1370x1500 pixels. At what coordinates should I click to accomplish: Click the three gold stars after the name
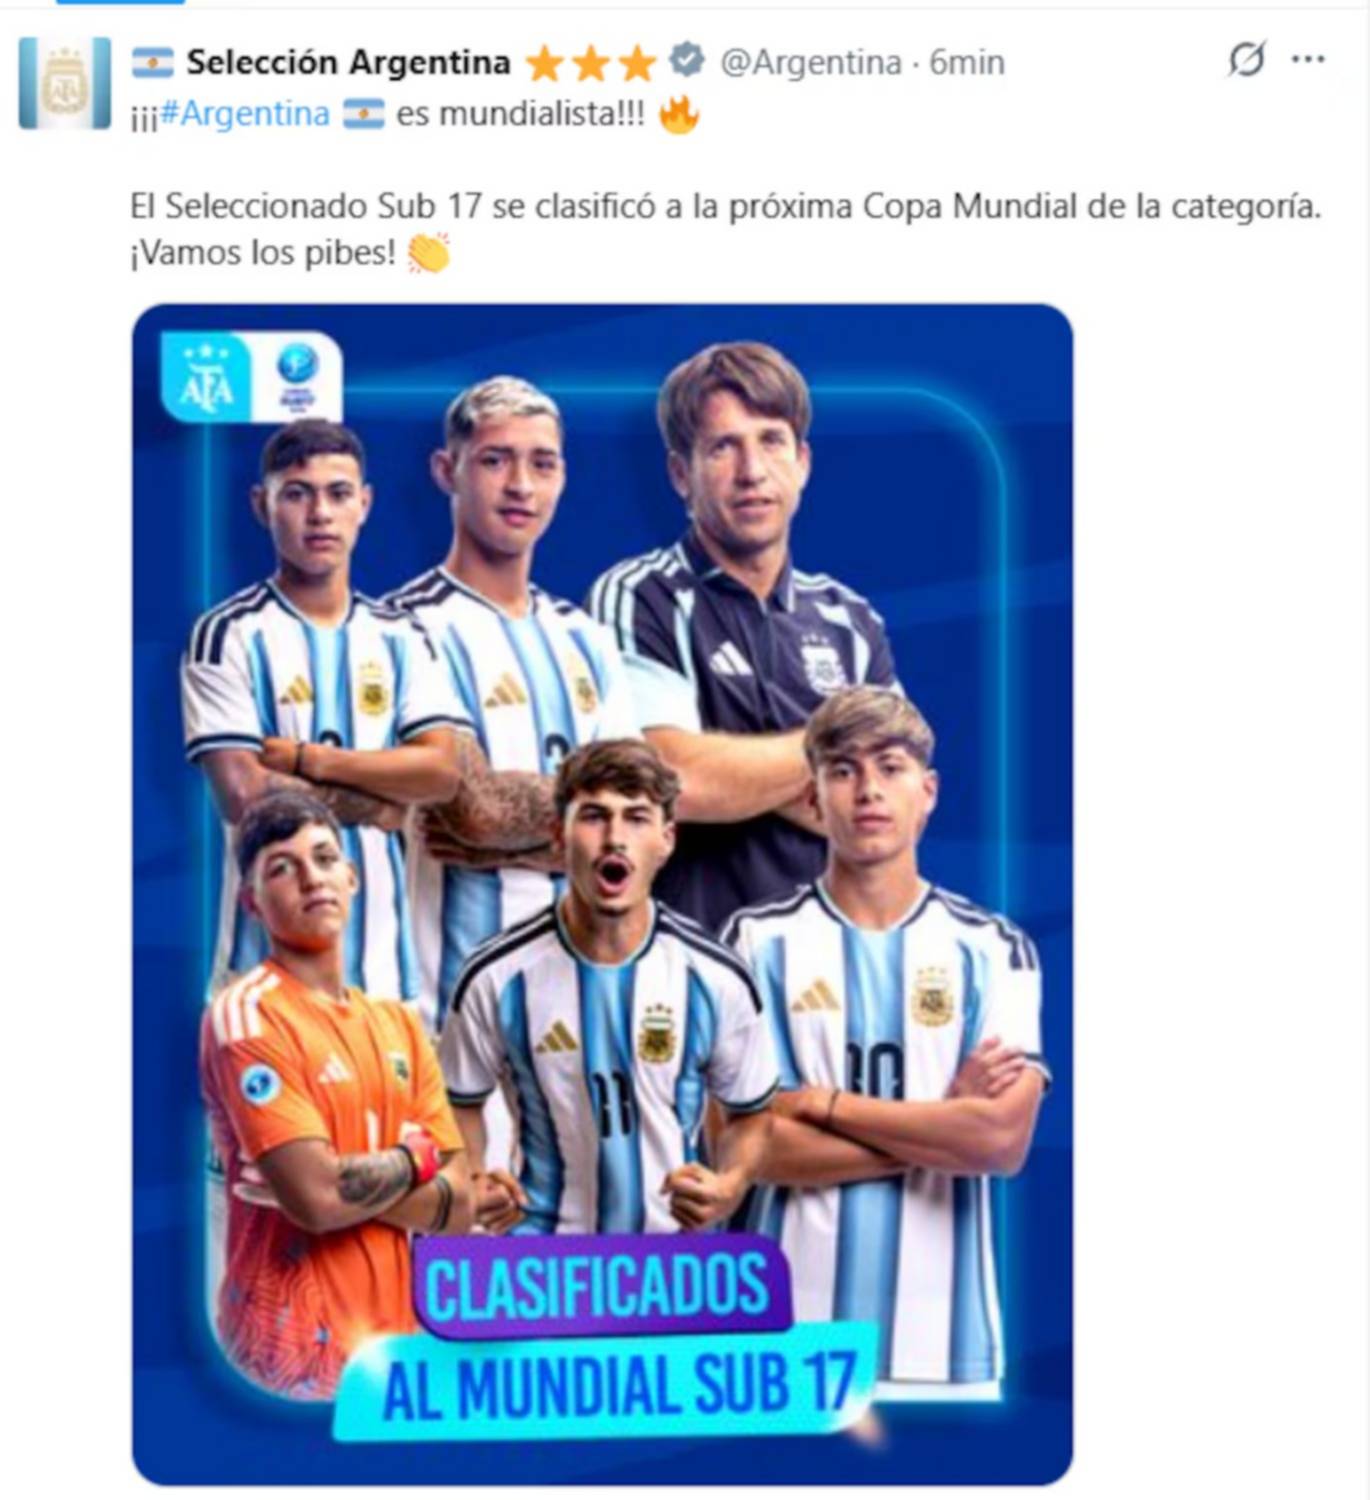click(x=590, y=63)
